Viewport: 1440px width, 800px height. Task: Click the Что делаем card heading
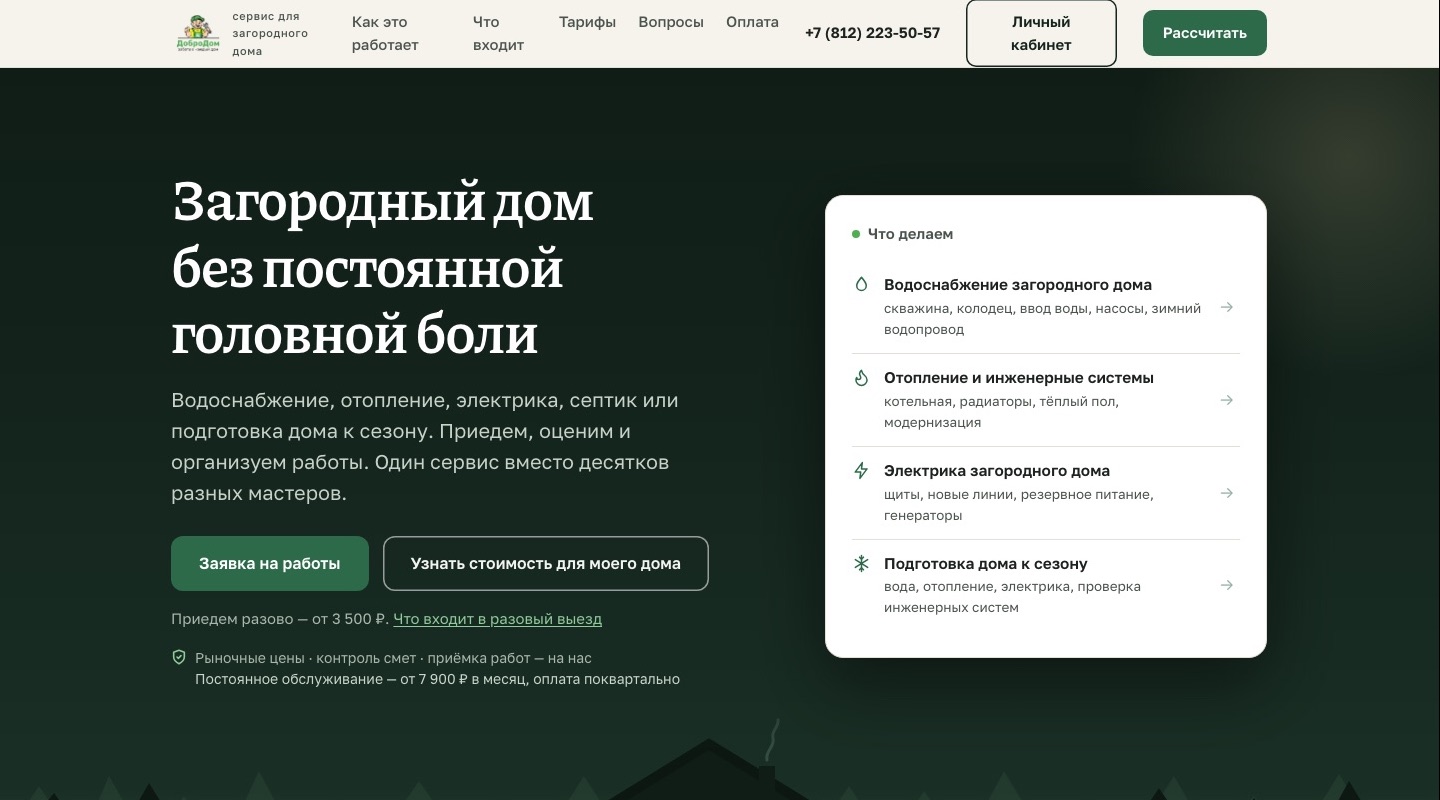pyautogui.click(x=910, y=234)
